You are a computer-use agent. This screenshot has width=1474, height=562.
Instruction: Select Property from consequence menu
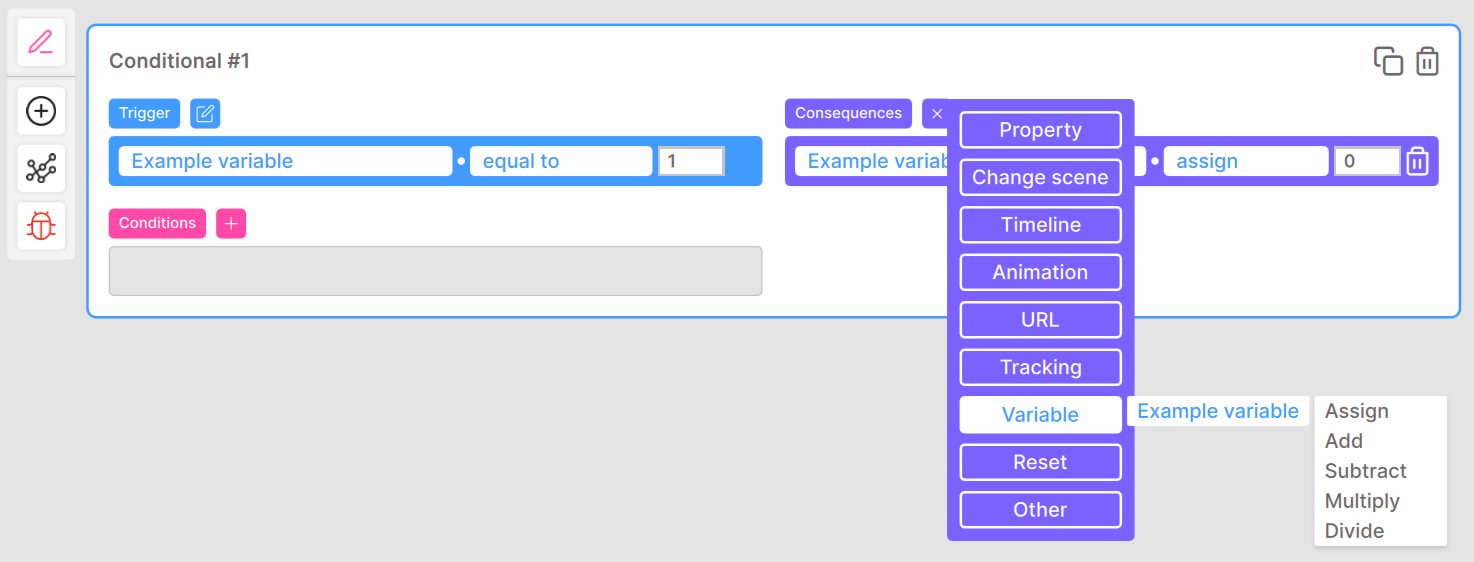tap(1040, 130)
